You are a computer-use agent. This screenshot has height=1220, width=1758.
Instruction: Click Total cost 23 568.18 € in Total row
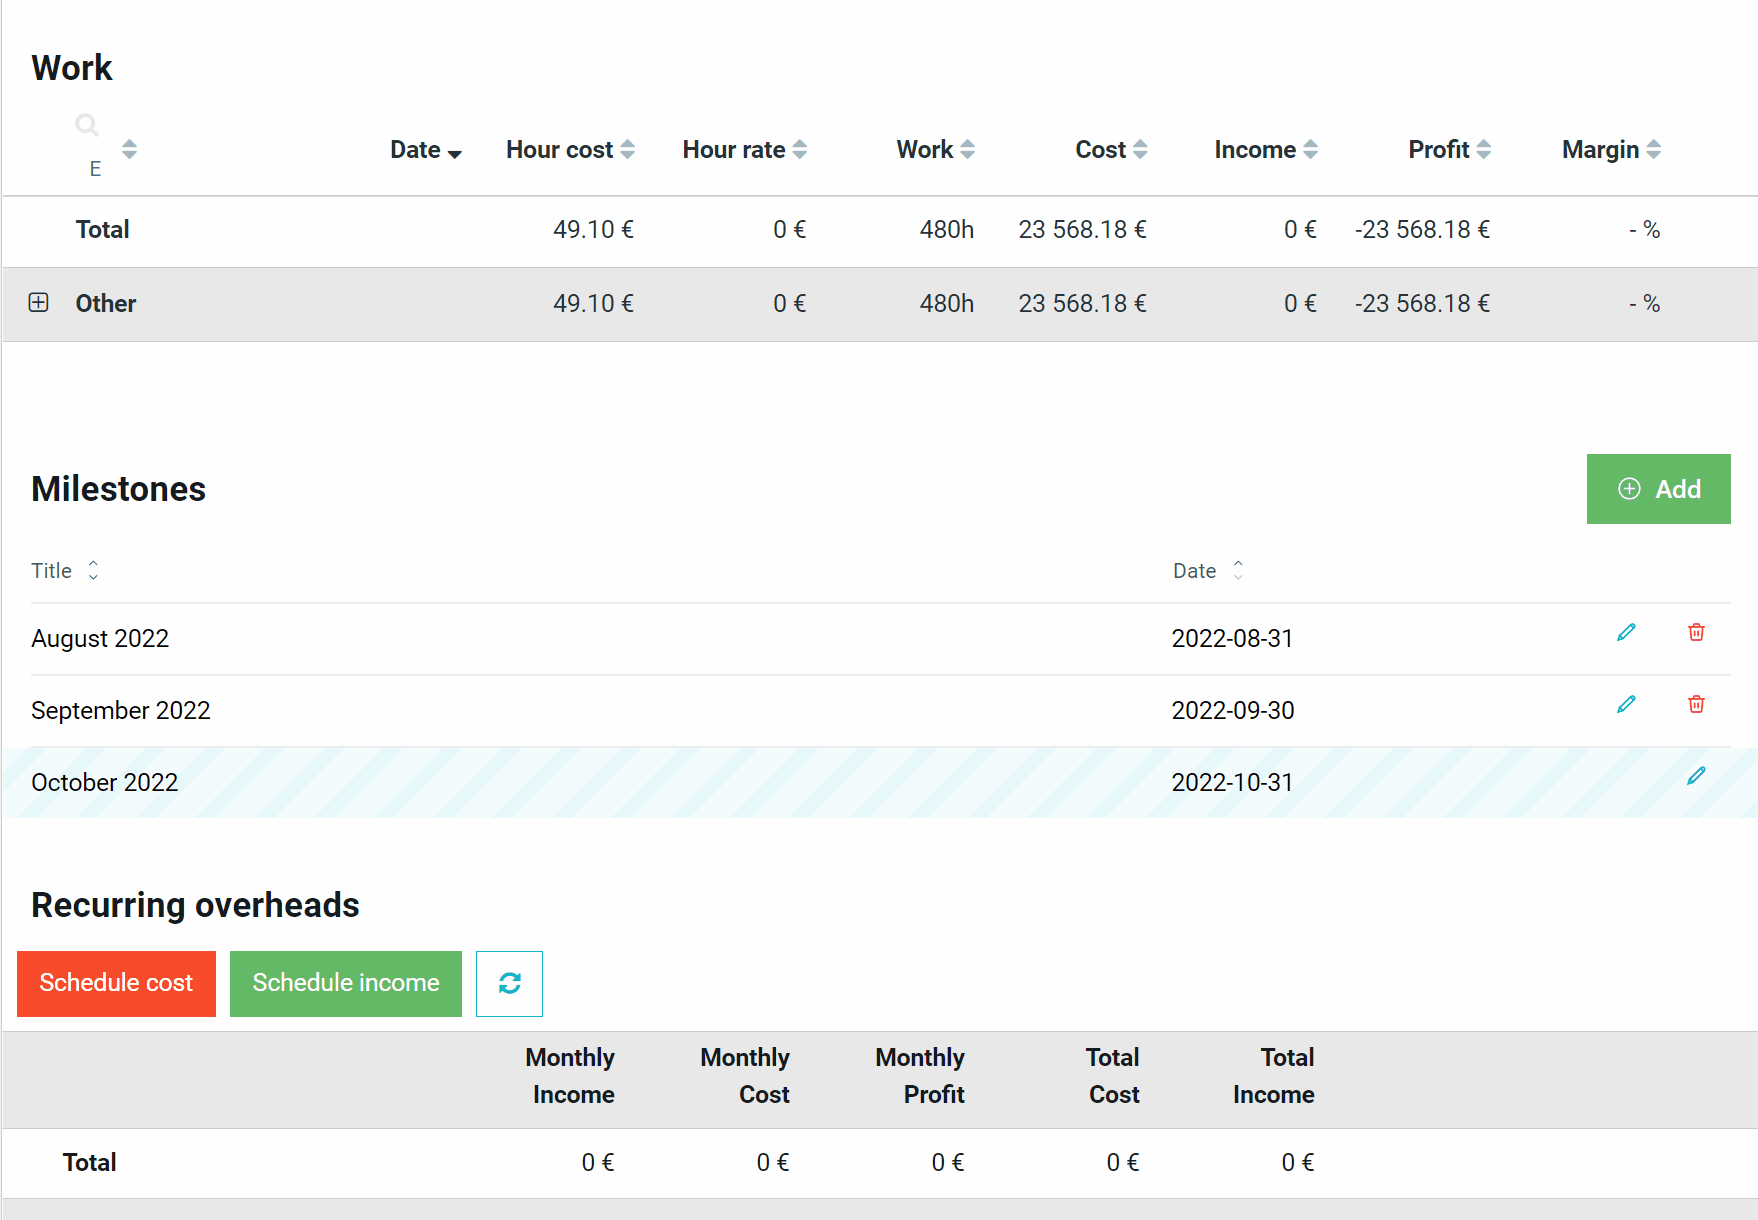(x=1083, y=229)
